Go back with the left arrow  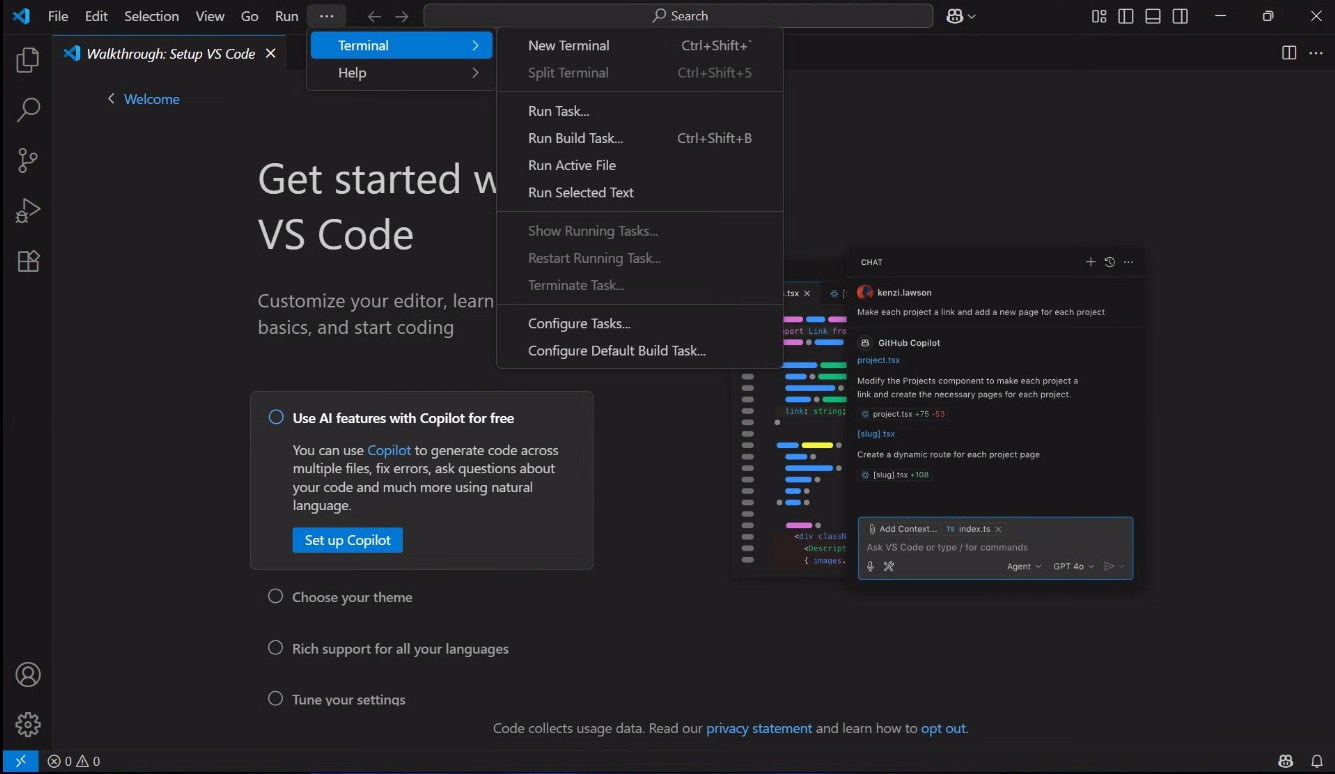374,16
